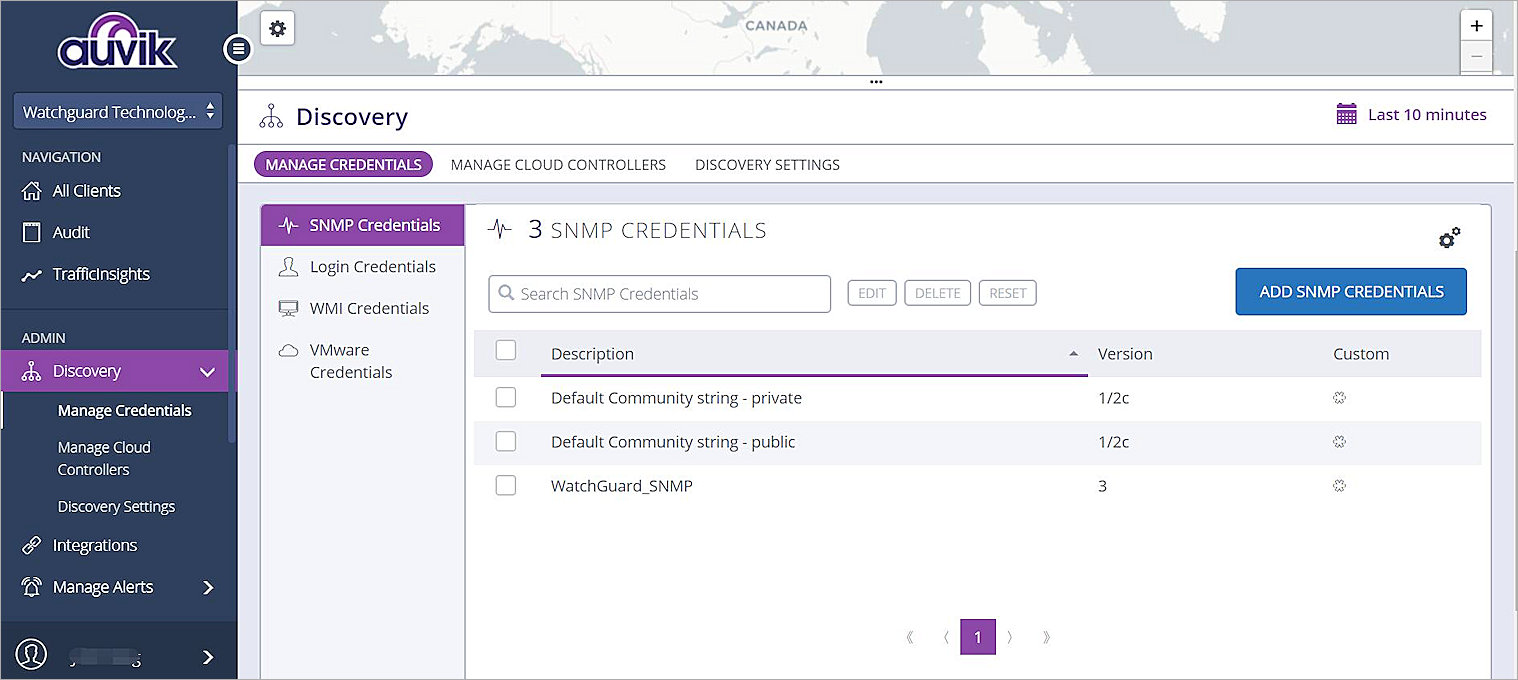Image resolution: width=1518 pixels, height=680 pixels.
Task: Open the Discovery Settings tab
Action: 767,165
